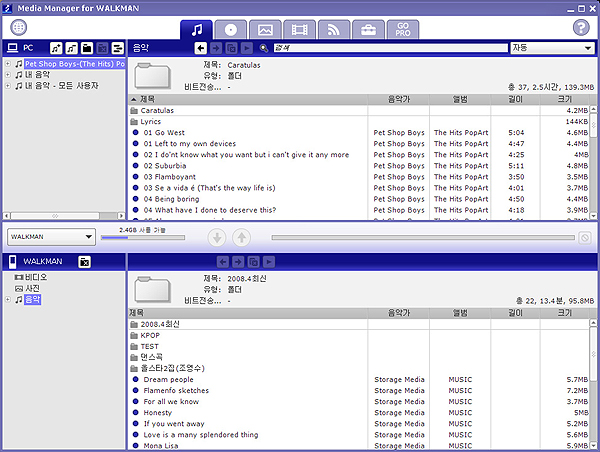Screen dimensions: 600x452
Task: Sort PC list by 크기 column
Action: (x=564, y=100)
